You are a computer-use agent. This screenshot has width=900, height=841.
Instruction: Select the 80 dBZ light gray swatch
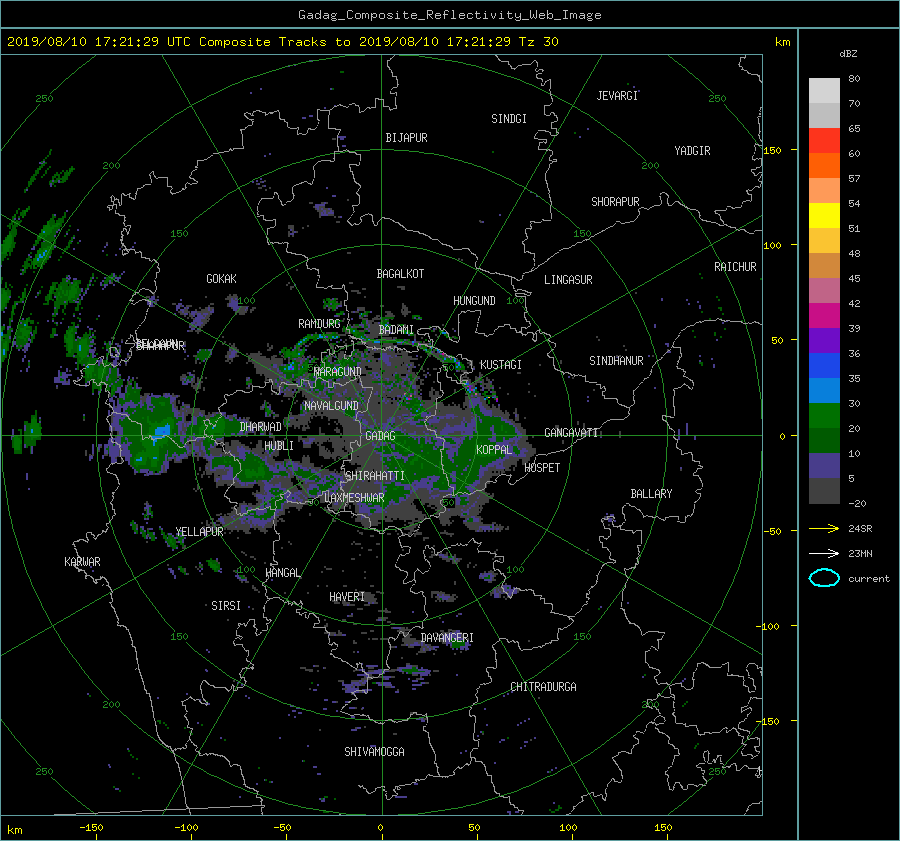click(x=824, y=90)
